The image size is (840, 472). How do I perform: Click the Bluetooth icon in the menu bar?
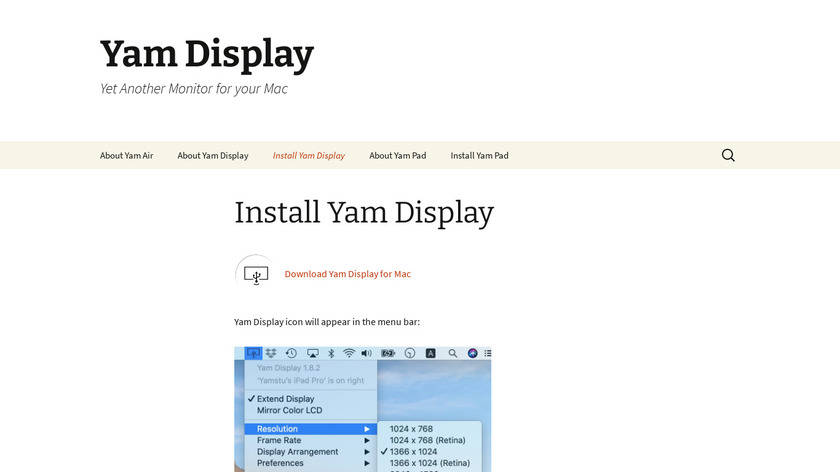point(331,353)
